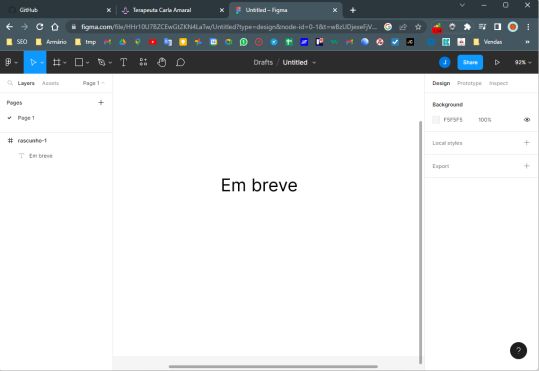Open the Page 1 selector dropdown
Image resolution: width=539 pixels, height=371 pixels.
click(93, 83)
